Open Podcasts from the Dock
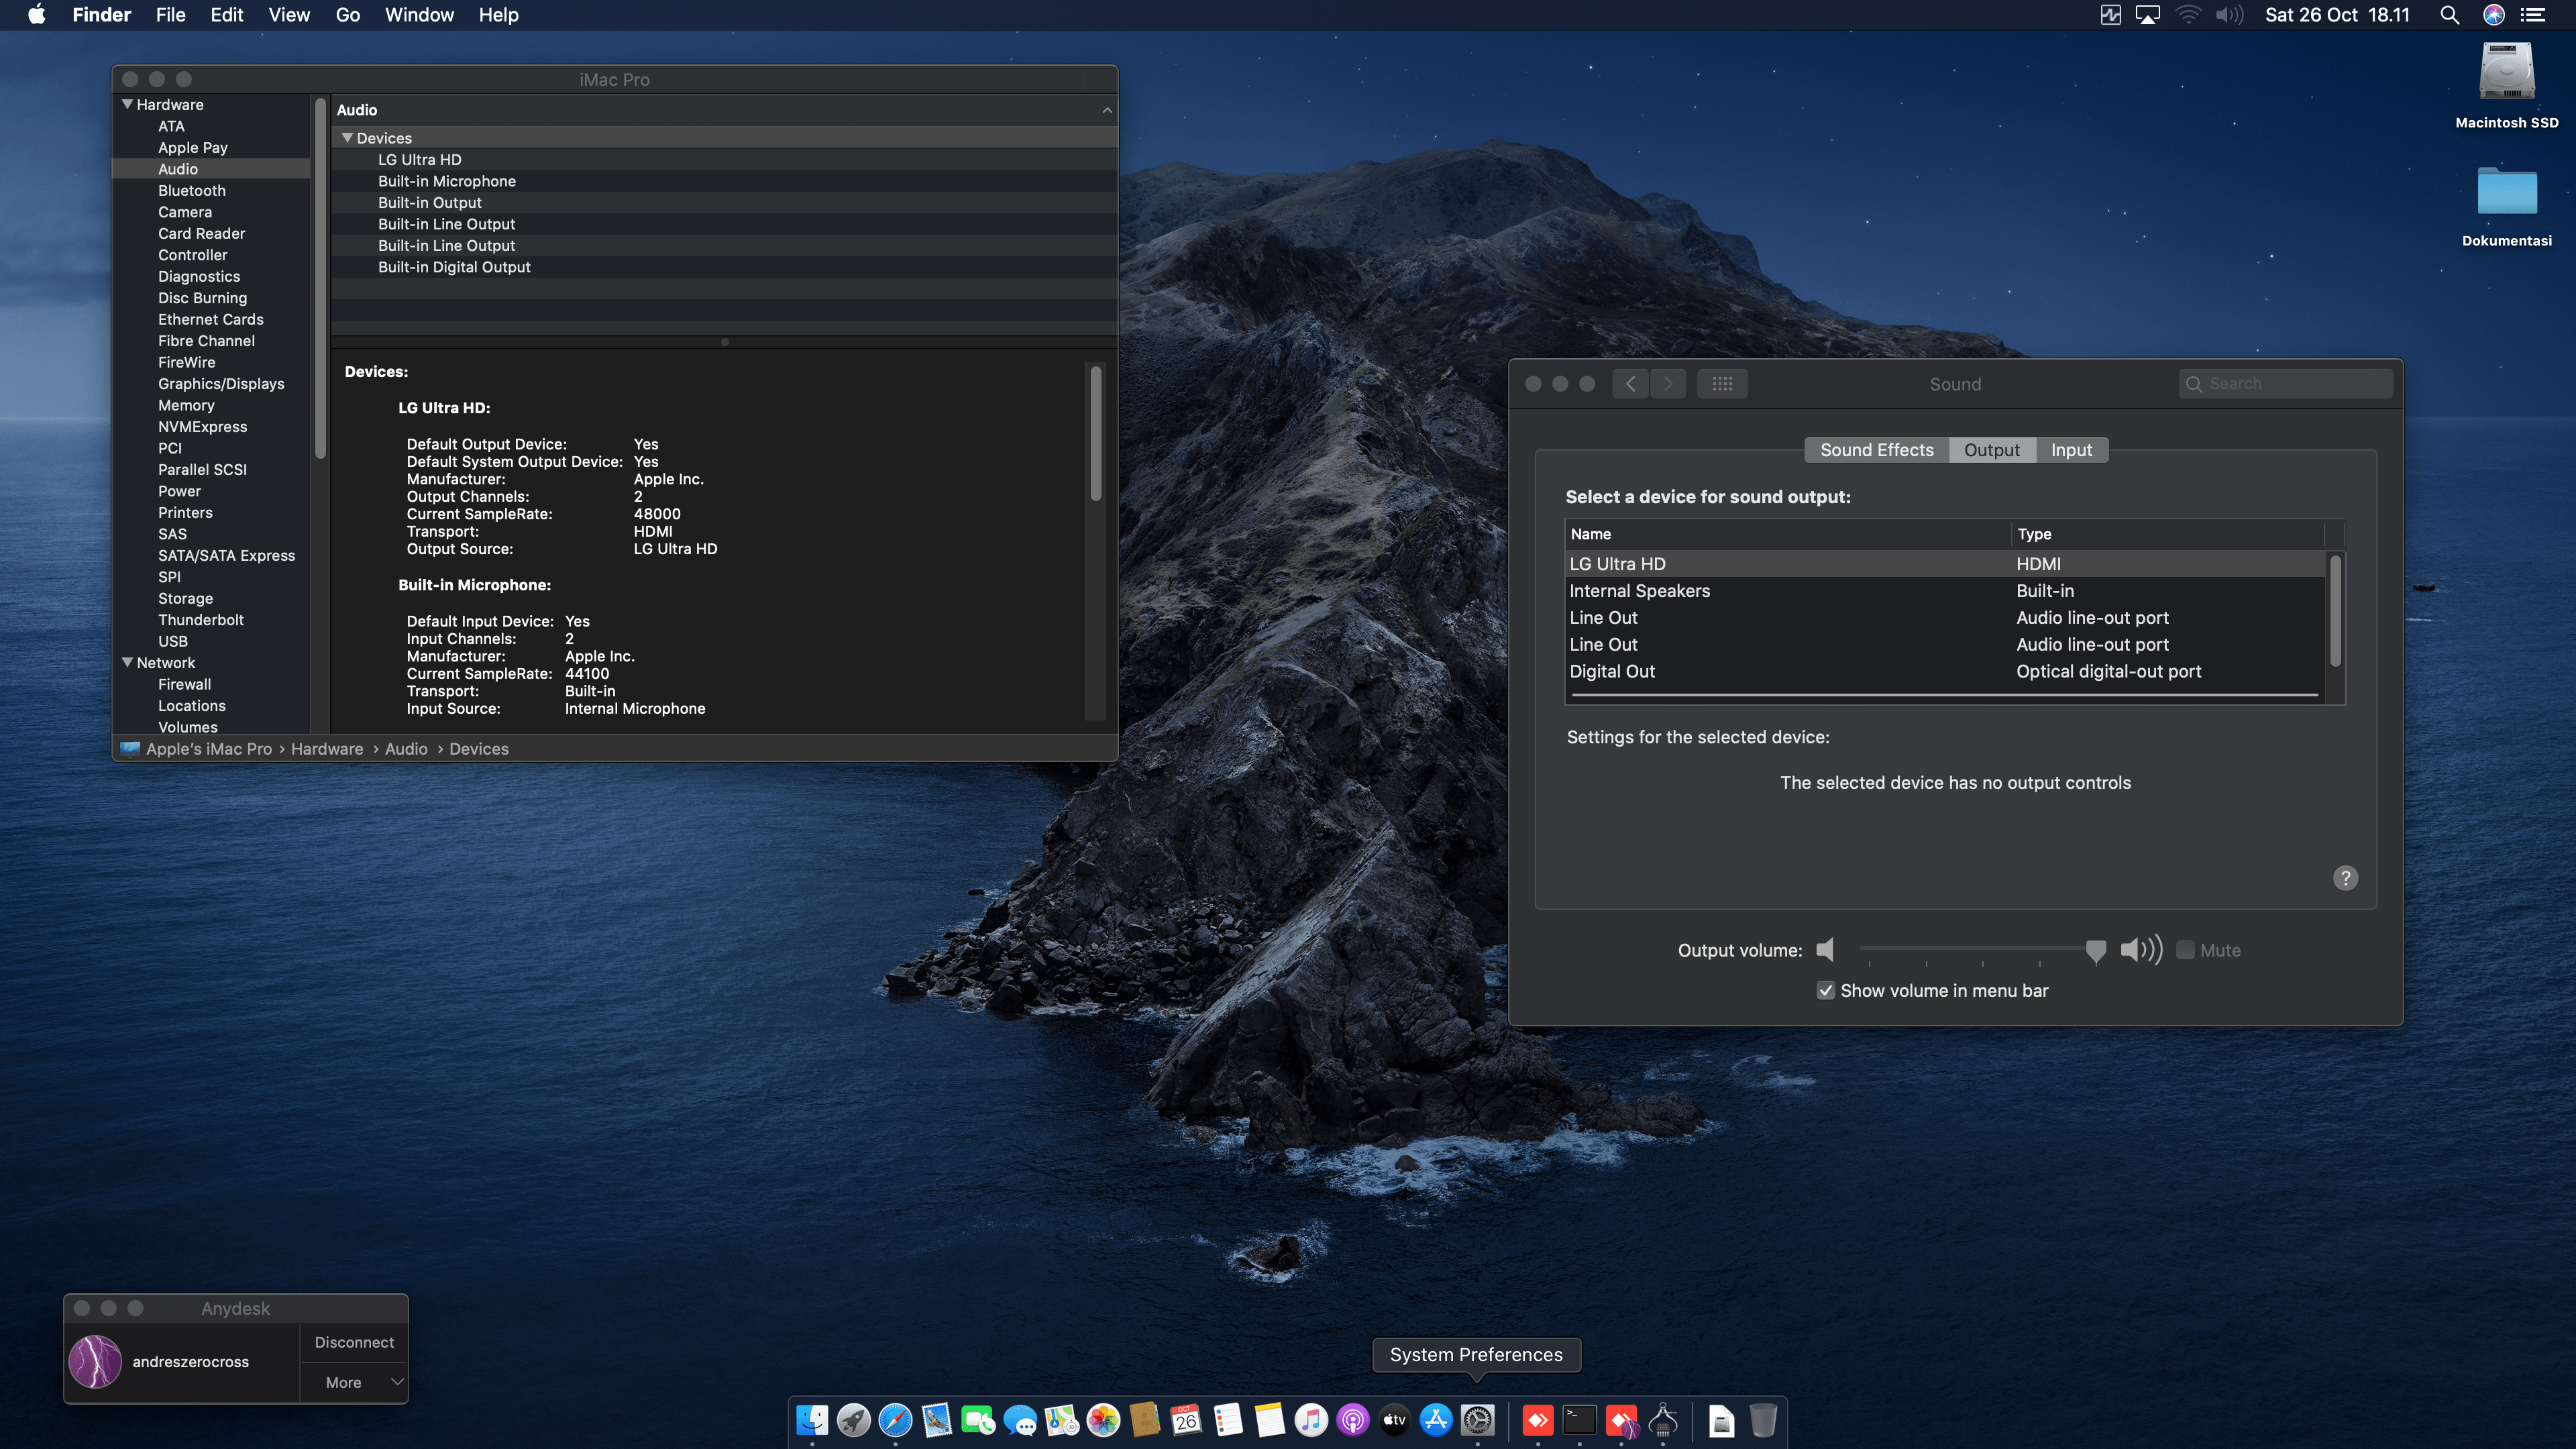The height and width of the screenshot is (1449, 2576). (1353, 1419)
